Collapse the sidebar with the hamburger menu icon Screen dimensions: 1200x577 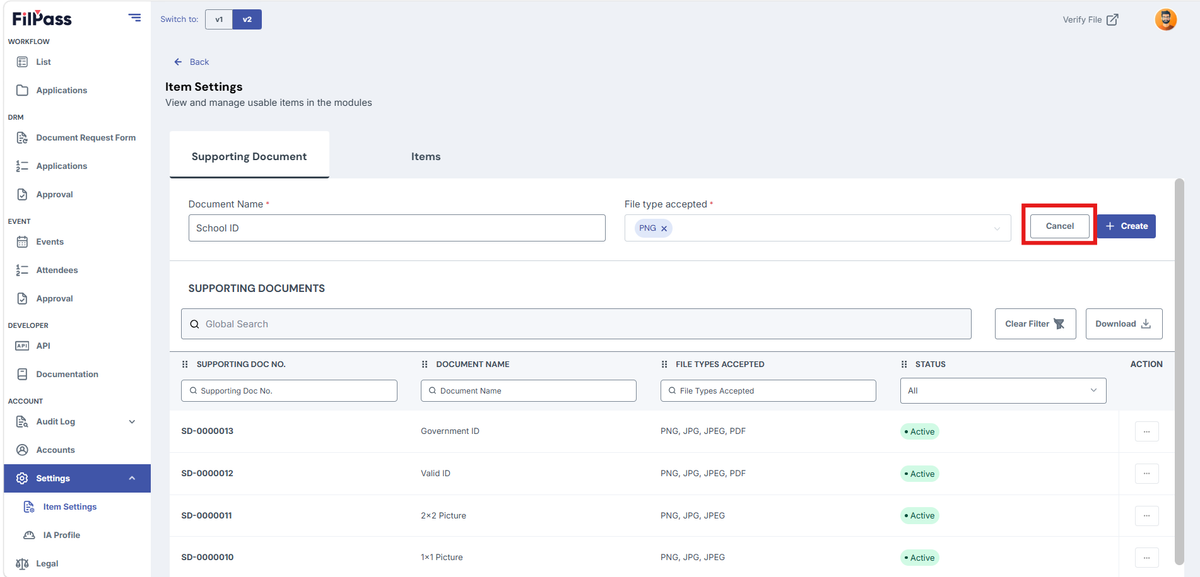tap(135, 18)
